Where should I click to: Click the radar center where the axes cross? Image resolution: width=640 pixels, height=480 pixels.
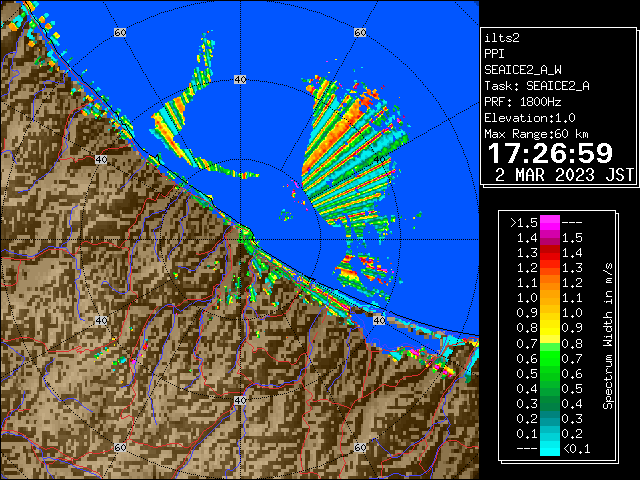pyautogui.click(x=240, y=240)
